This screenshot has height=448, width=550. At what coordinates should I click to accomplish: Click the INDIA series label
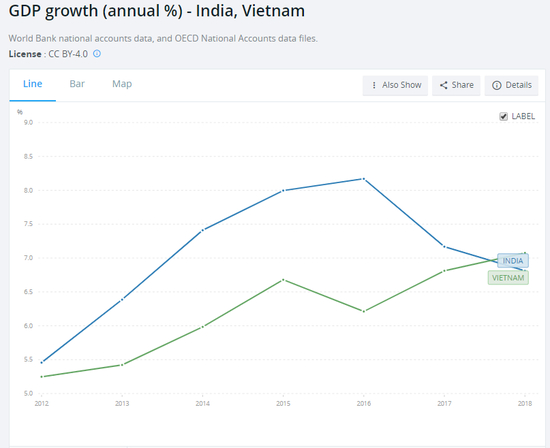click(513, 261)
